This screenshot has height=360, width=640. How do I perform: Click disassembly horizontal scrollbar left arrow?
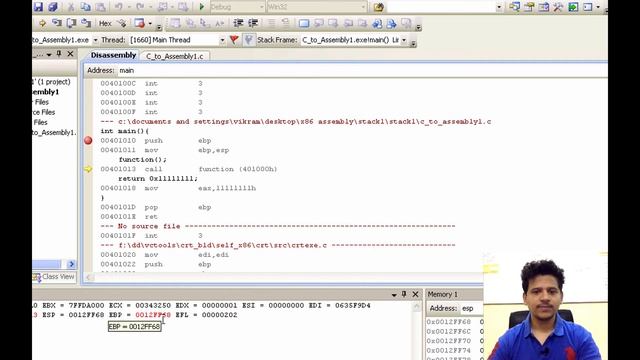click(89, 278)
